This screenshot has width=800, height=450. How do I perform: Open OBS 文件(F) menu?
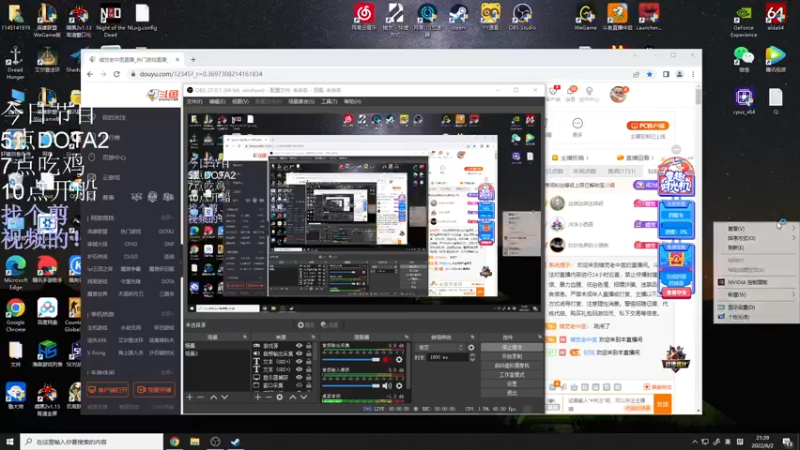click(194, 102)
